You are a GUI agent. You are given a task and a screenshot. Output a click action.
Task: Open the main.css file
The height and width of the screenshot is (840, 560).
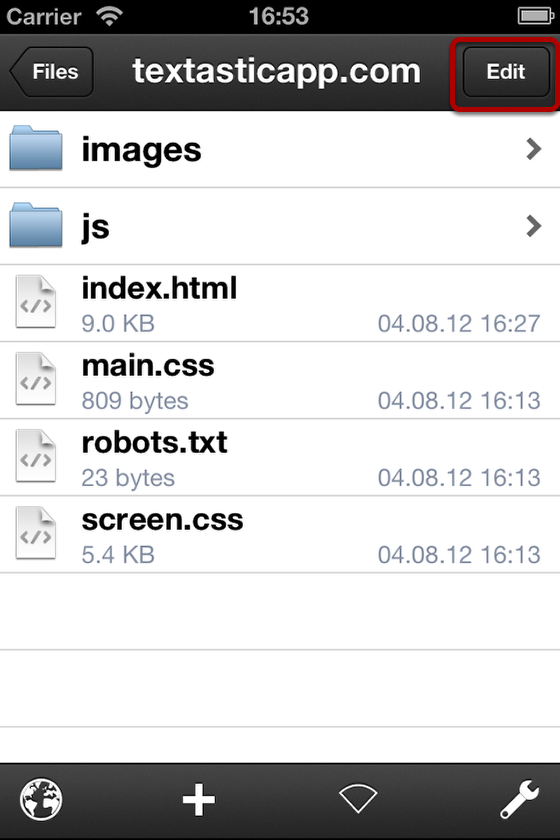pos(280,380)
